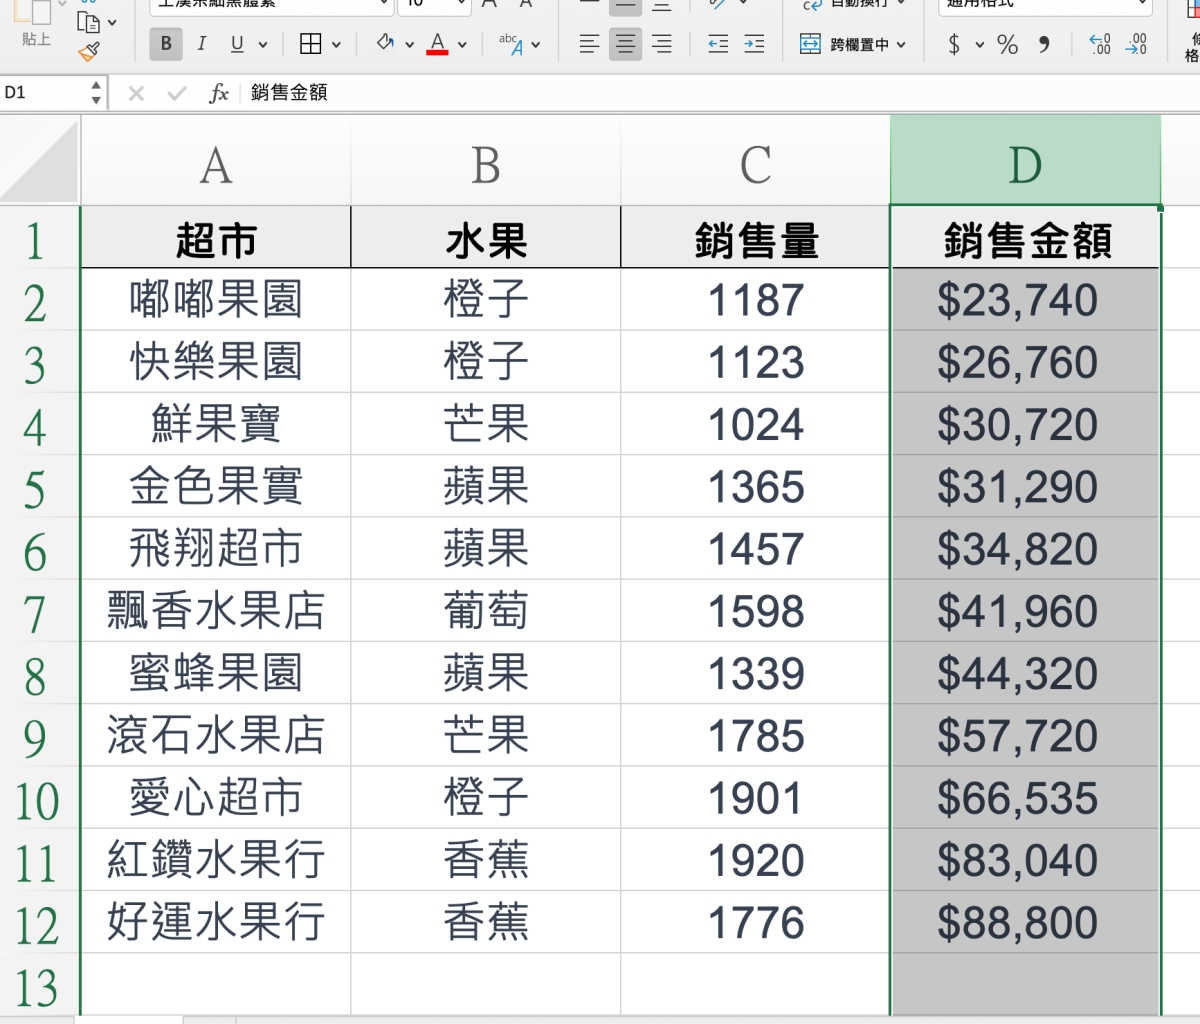Open the currency format dropdown arrow
Viewport: 1200px width, 1024px height.
(979, 45)
